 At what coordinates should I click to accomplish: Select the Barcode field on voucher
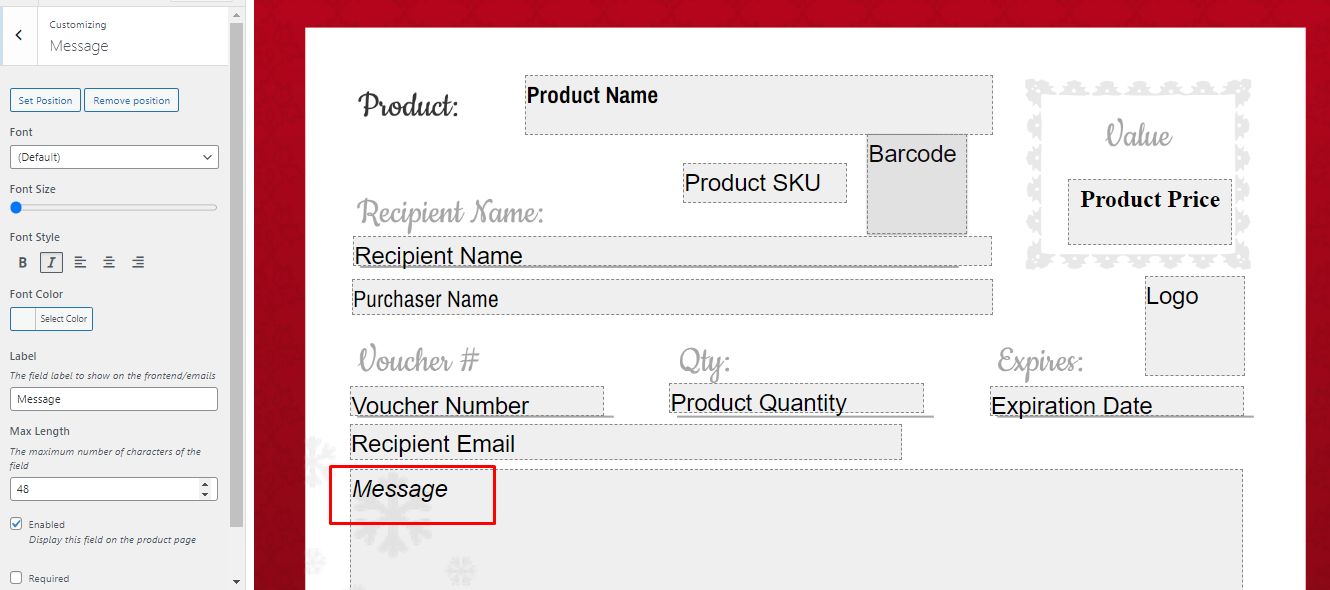[x=917, y=184]
